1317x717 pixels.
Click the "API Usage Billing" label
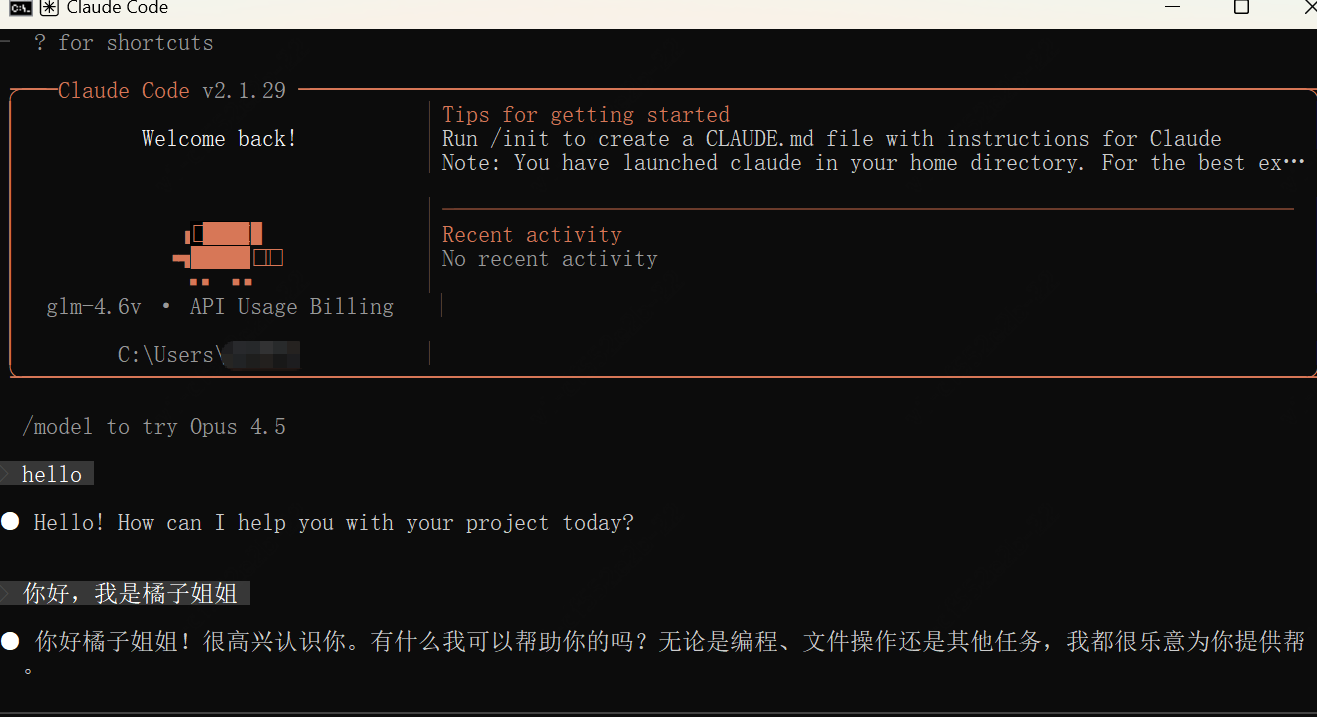(x=291, y=307)
